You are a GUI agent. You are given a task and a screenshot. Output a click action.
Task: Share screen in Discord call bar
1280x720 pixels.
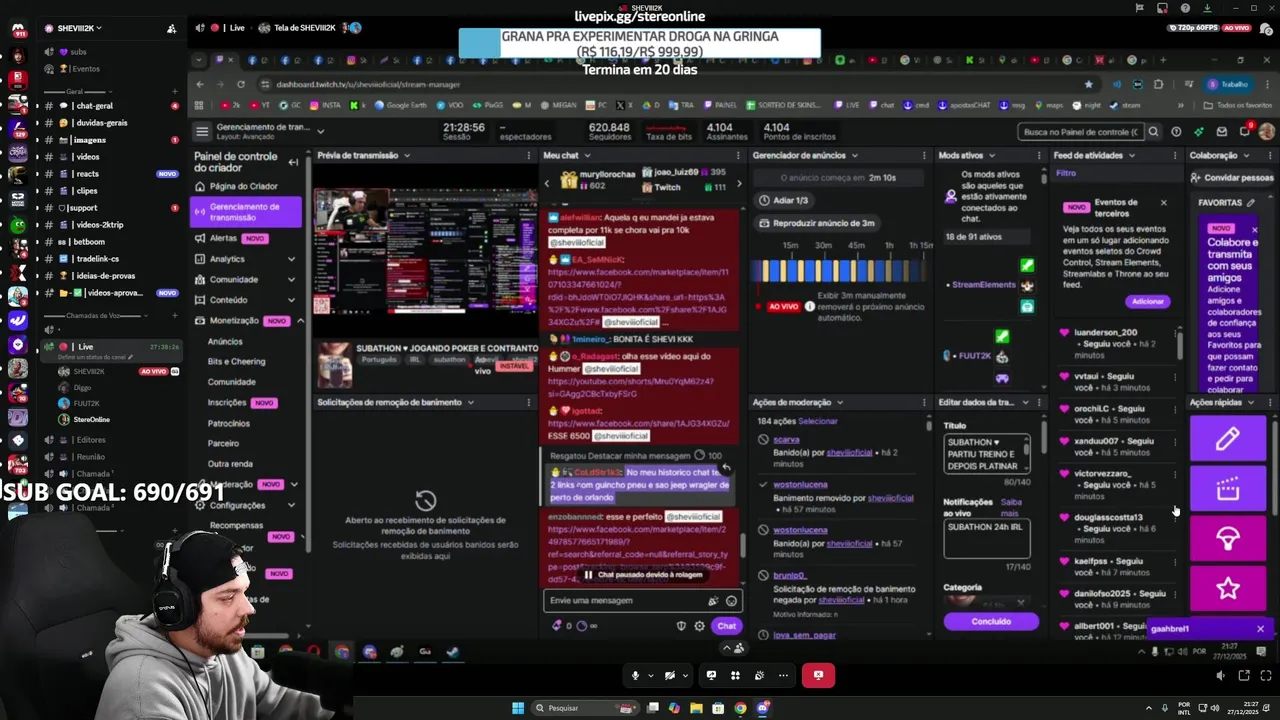click(711, 675)
